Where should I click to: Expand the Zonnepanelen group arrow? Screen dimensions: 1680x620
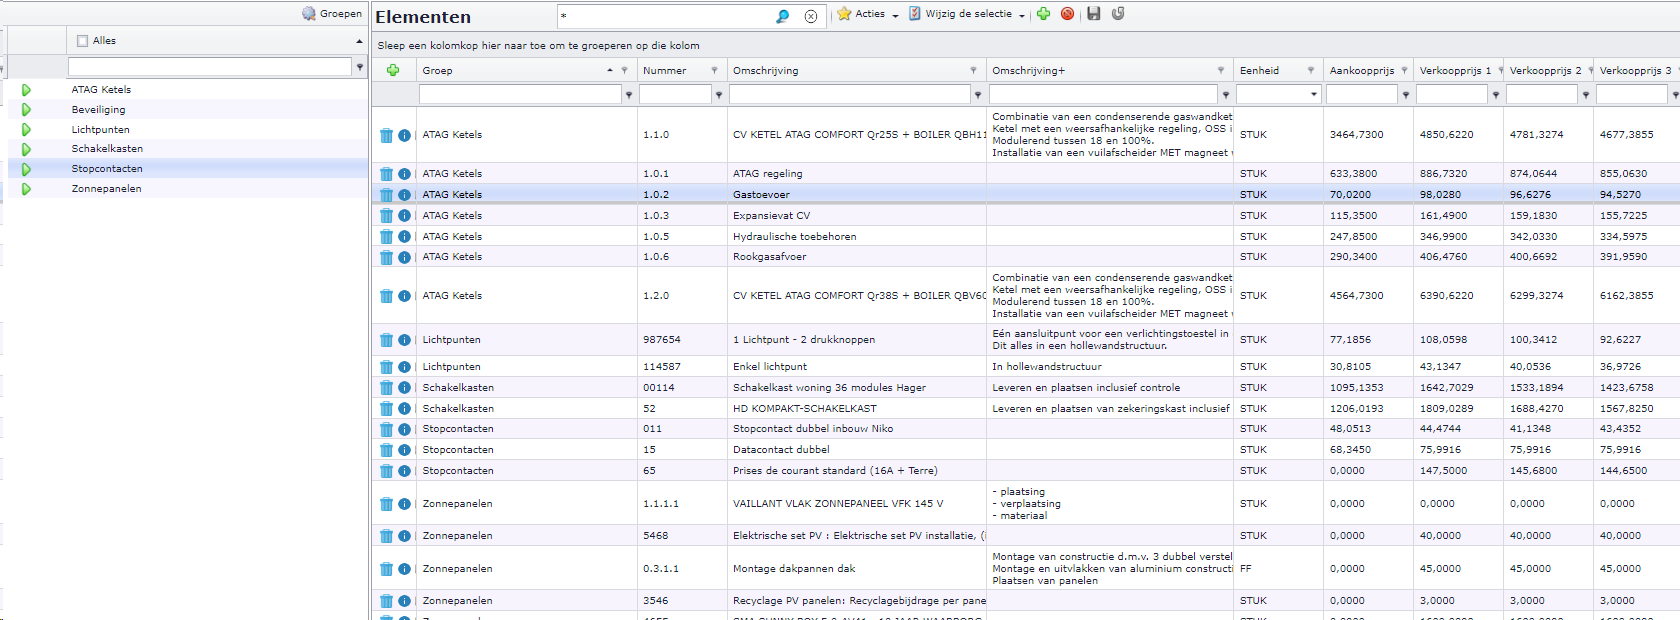pos(26,189)
